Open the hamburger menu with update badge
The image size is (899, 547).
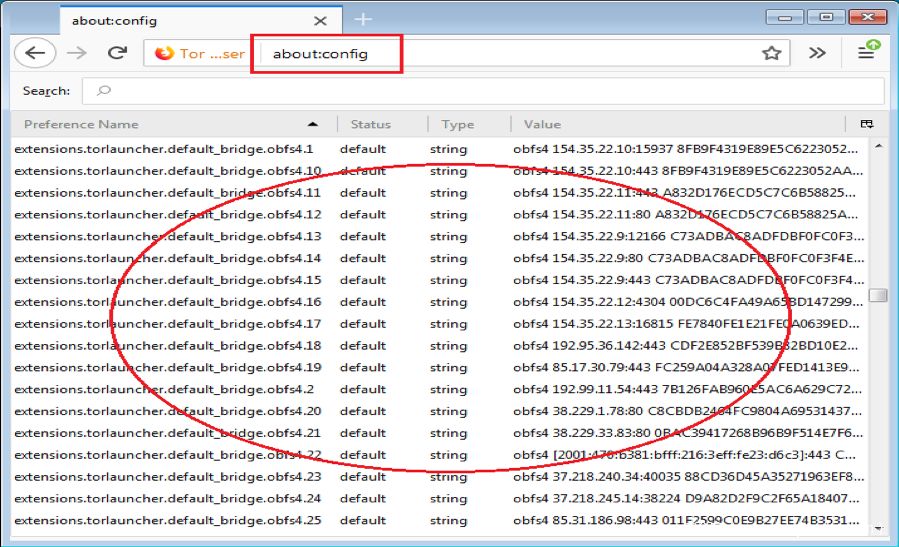pyautogui.click(x=867, y=51)
